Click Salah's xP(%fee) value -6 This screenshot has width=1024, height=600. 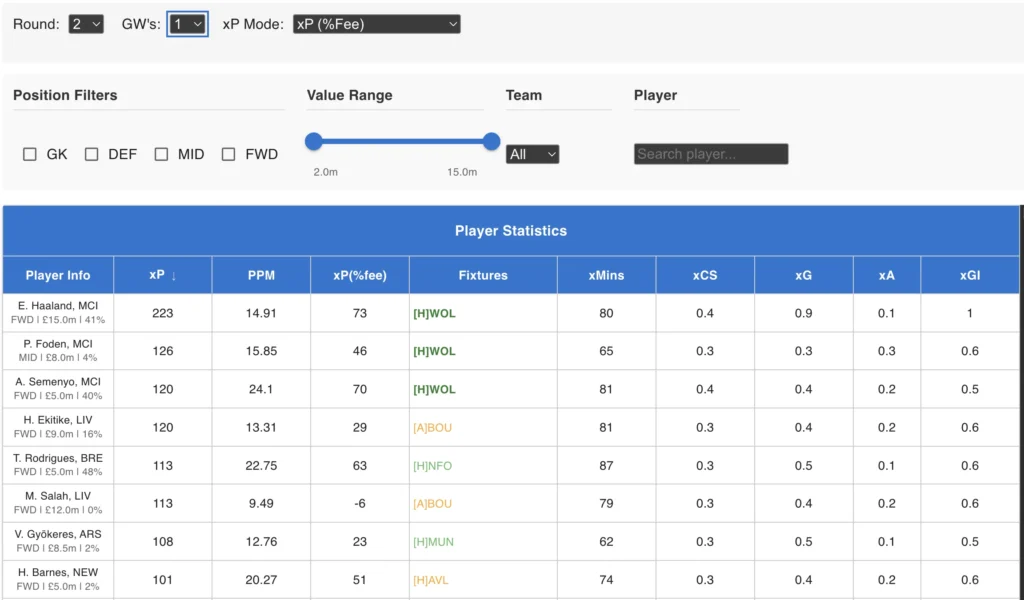[x=360, y=503]
